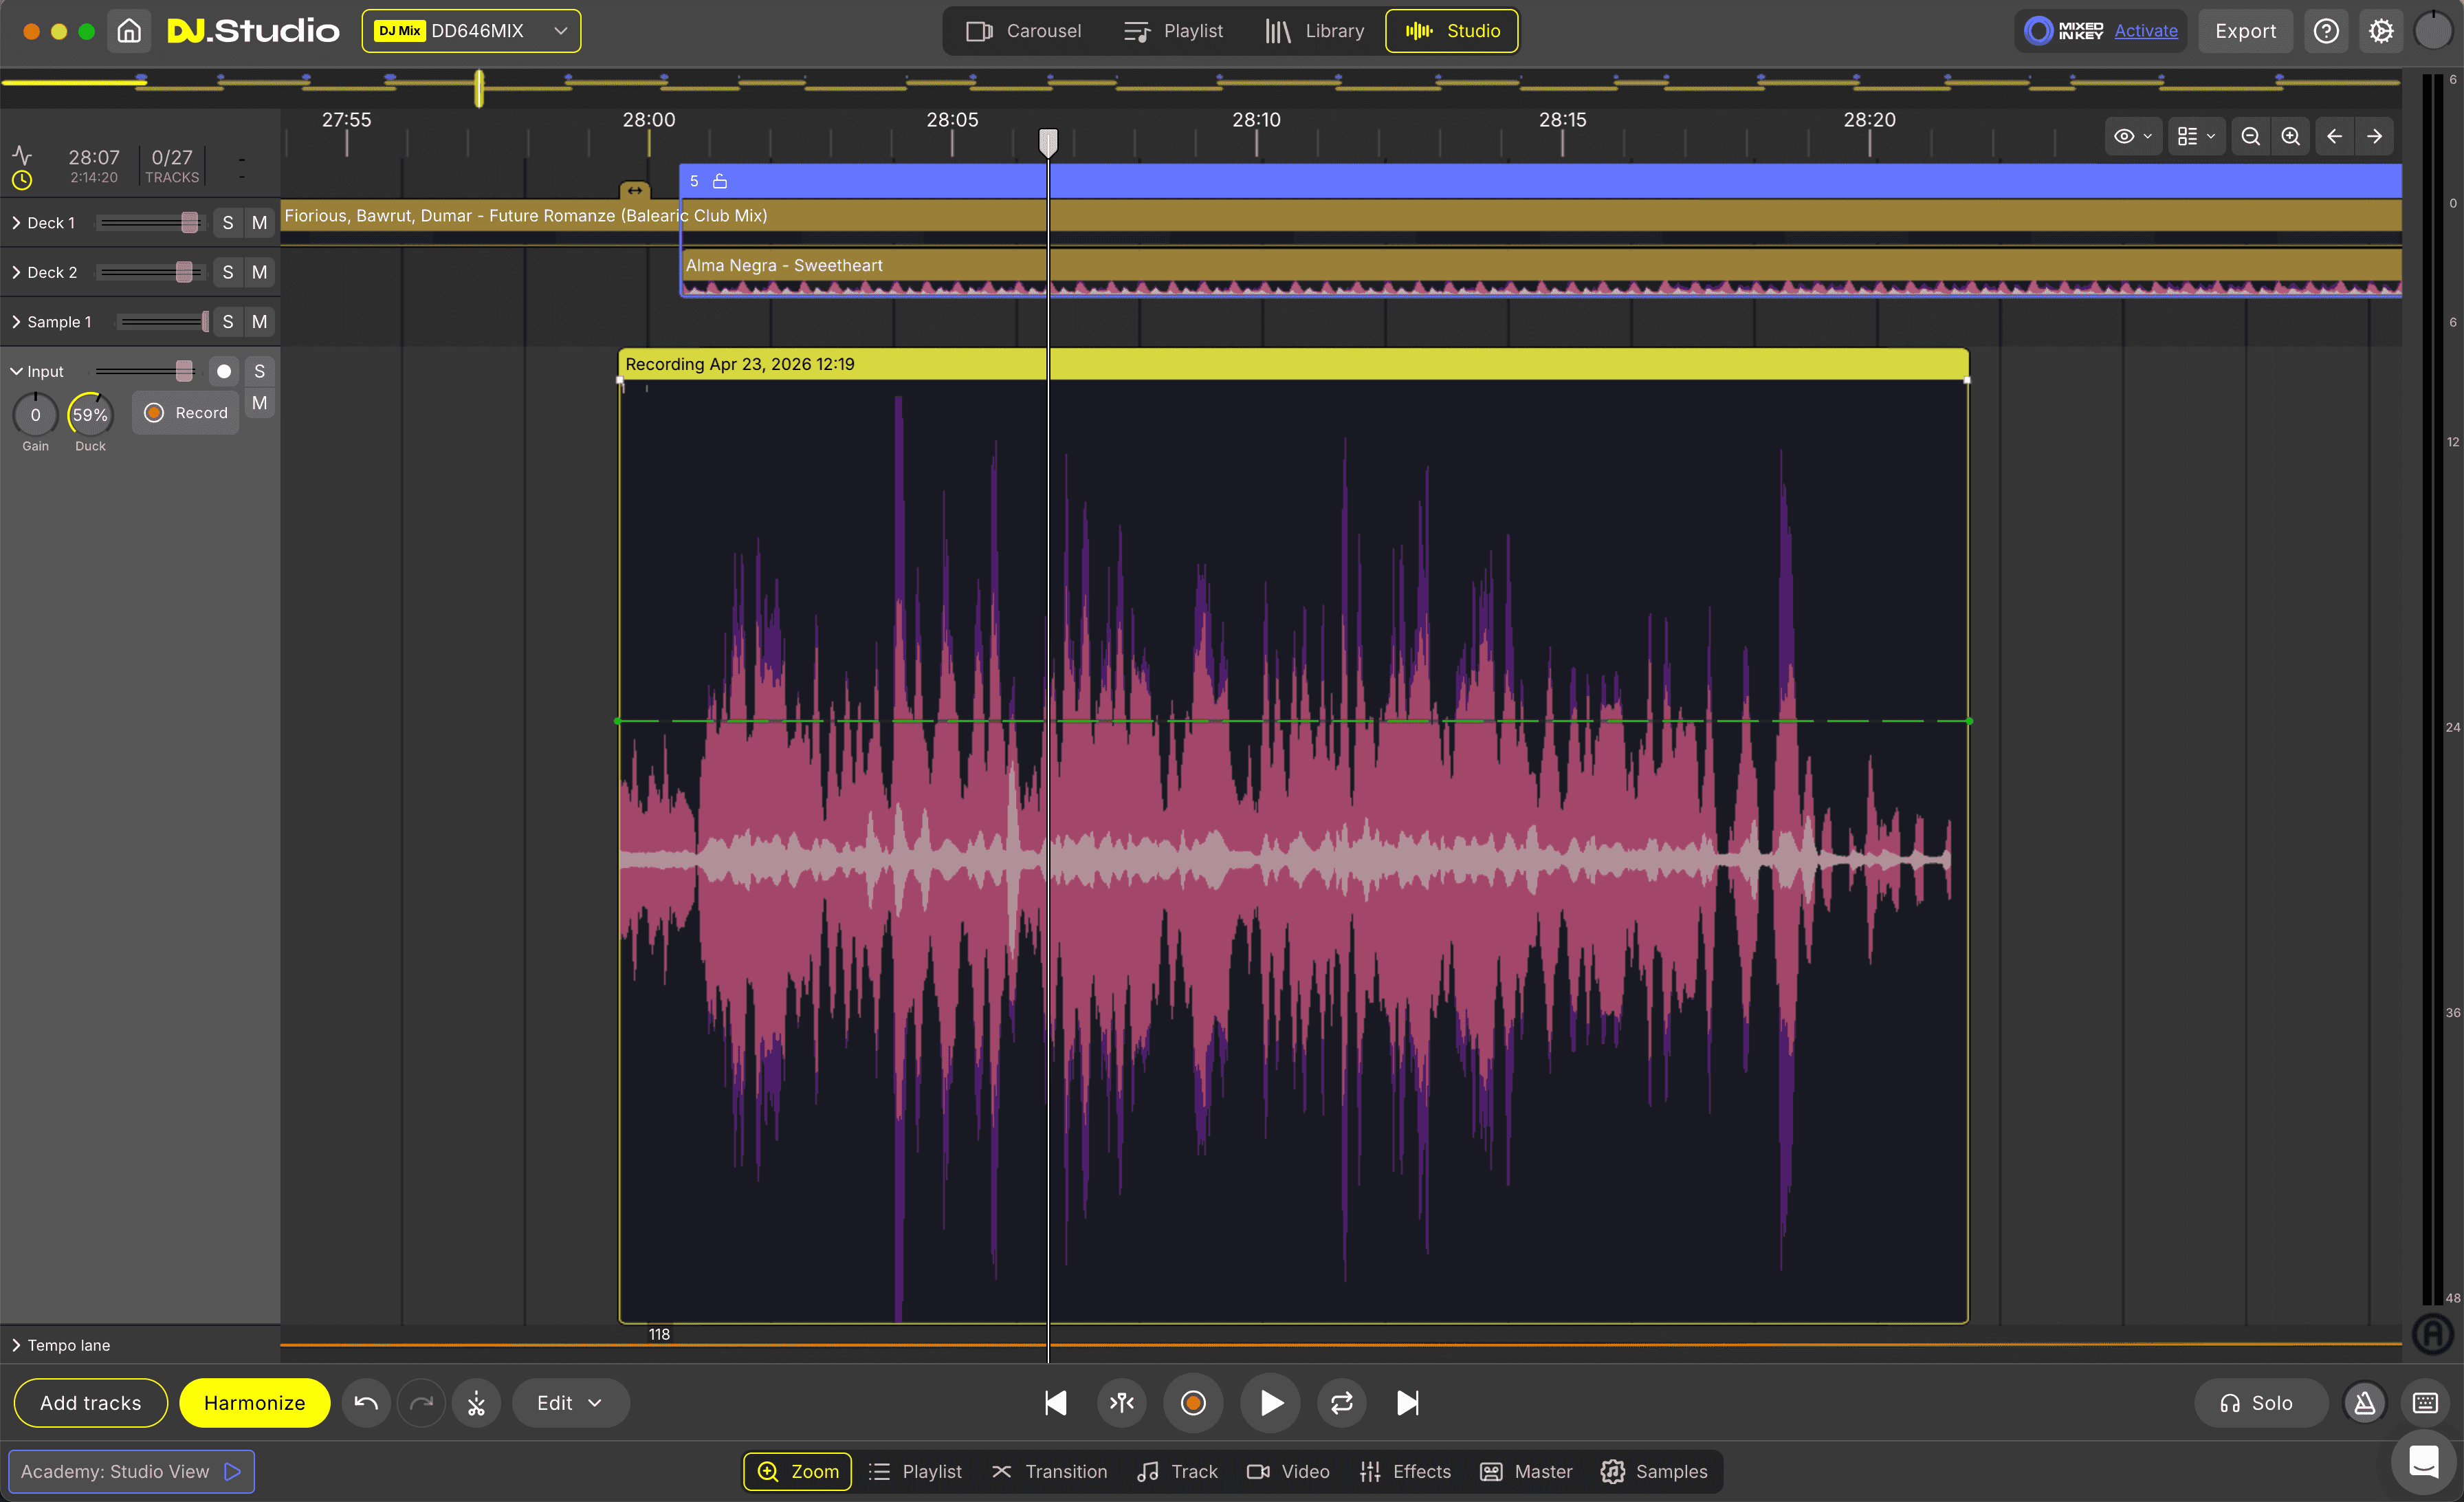Click the automation A circle icon
2464x1502 pixels.
pos(2432,1333)
